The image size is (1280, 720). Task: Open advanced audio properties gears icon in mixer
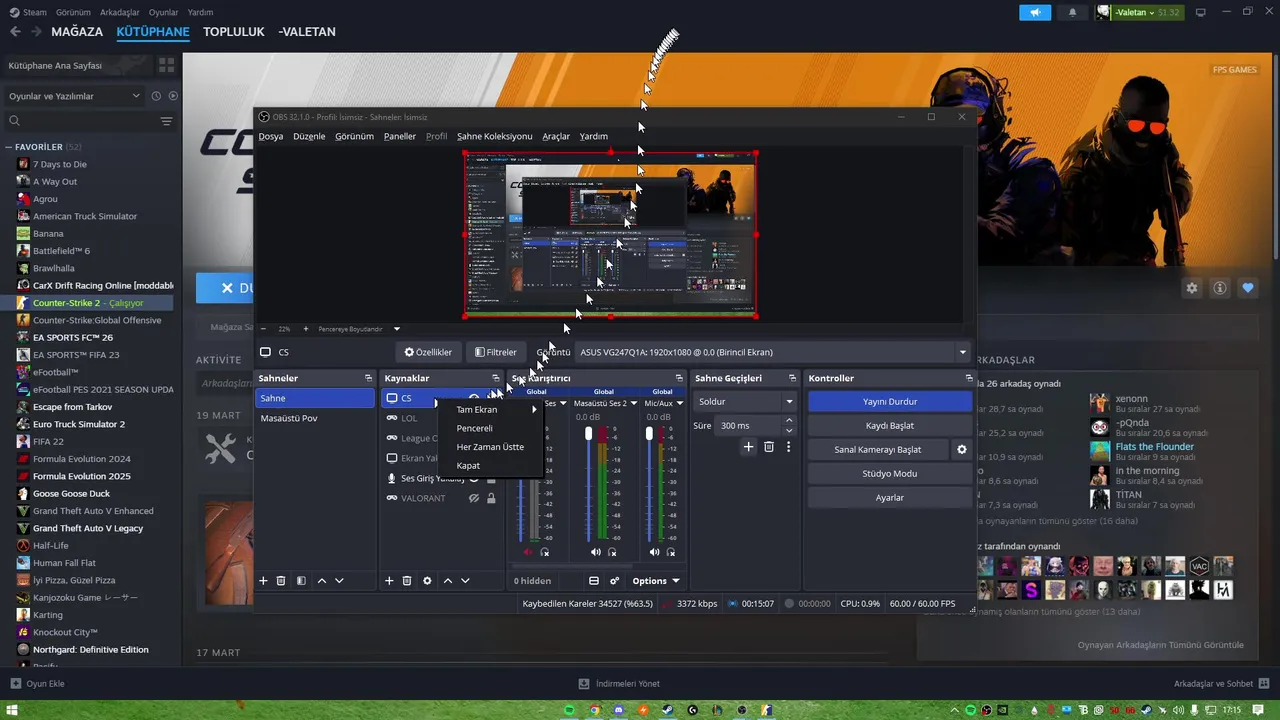point(615,581)
